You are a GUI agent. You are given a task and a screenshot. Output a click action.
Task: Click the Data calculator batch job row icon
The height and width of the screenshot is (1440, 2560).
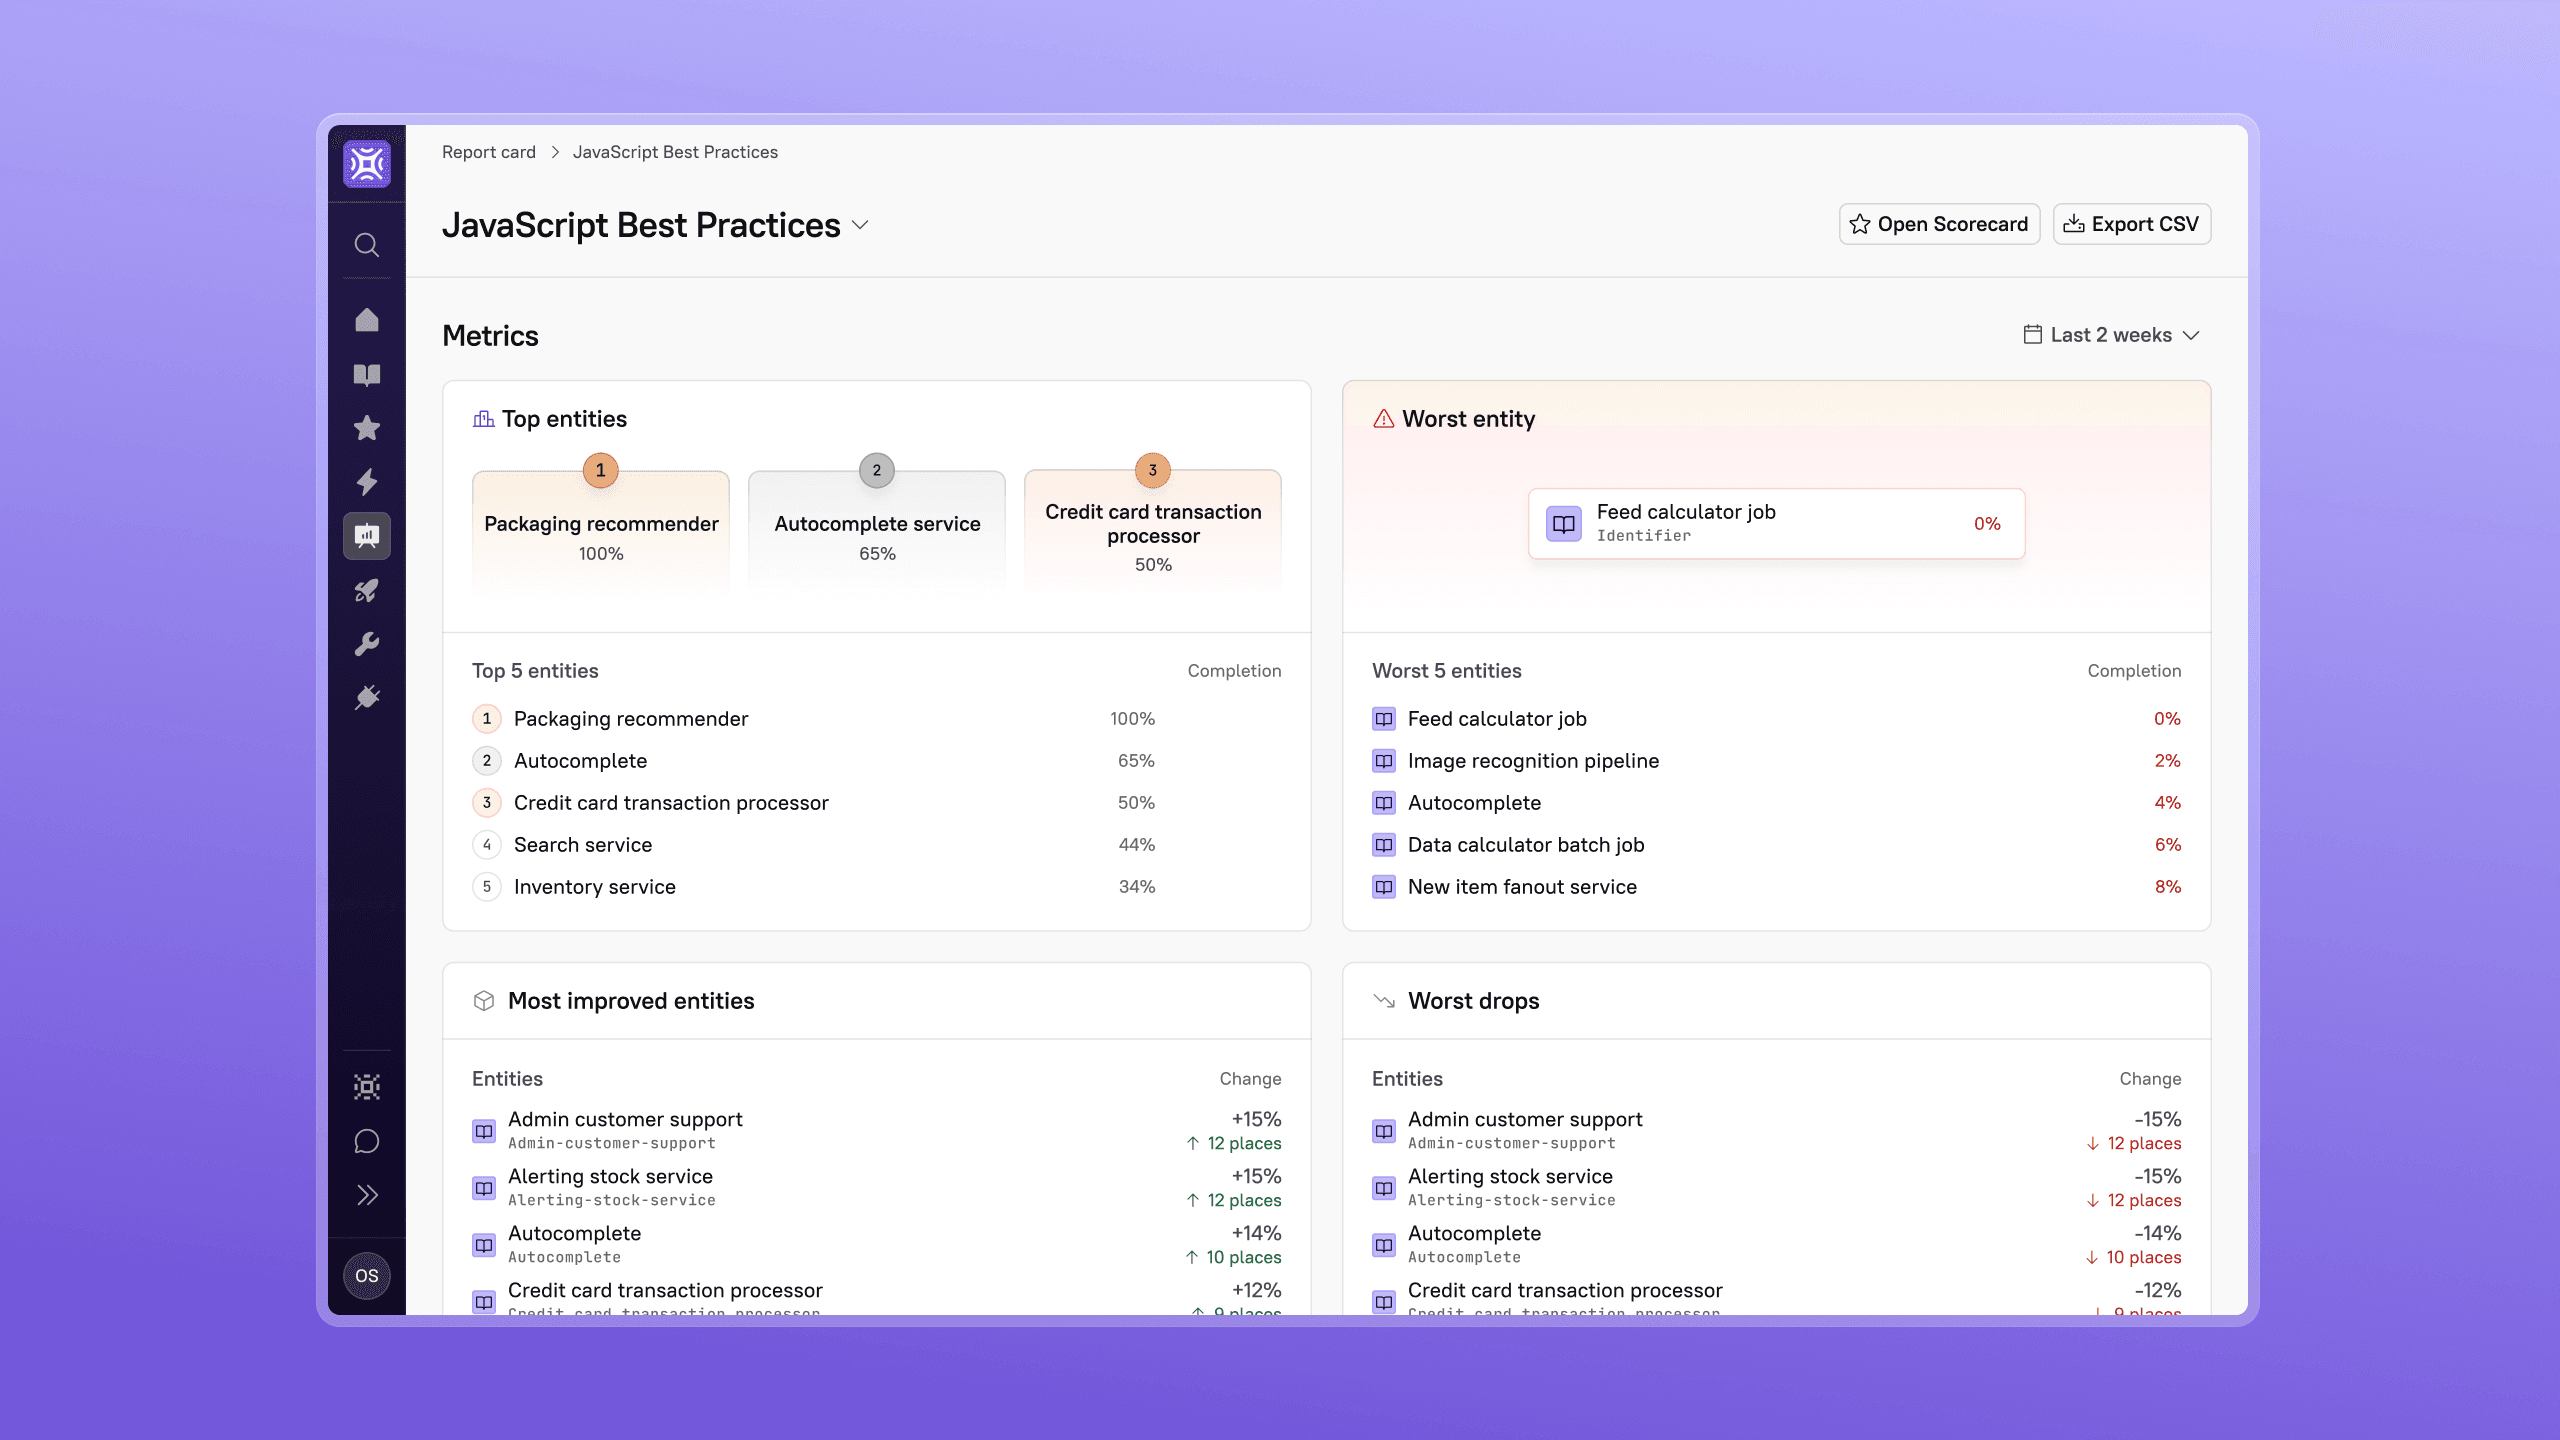(1384, 845)
